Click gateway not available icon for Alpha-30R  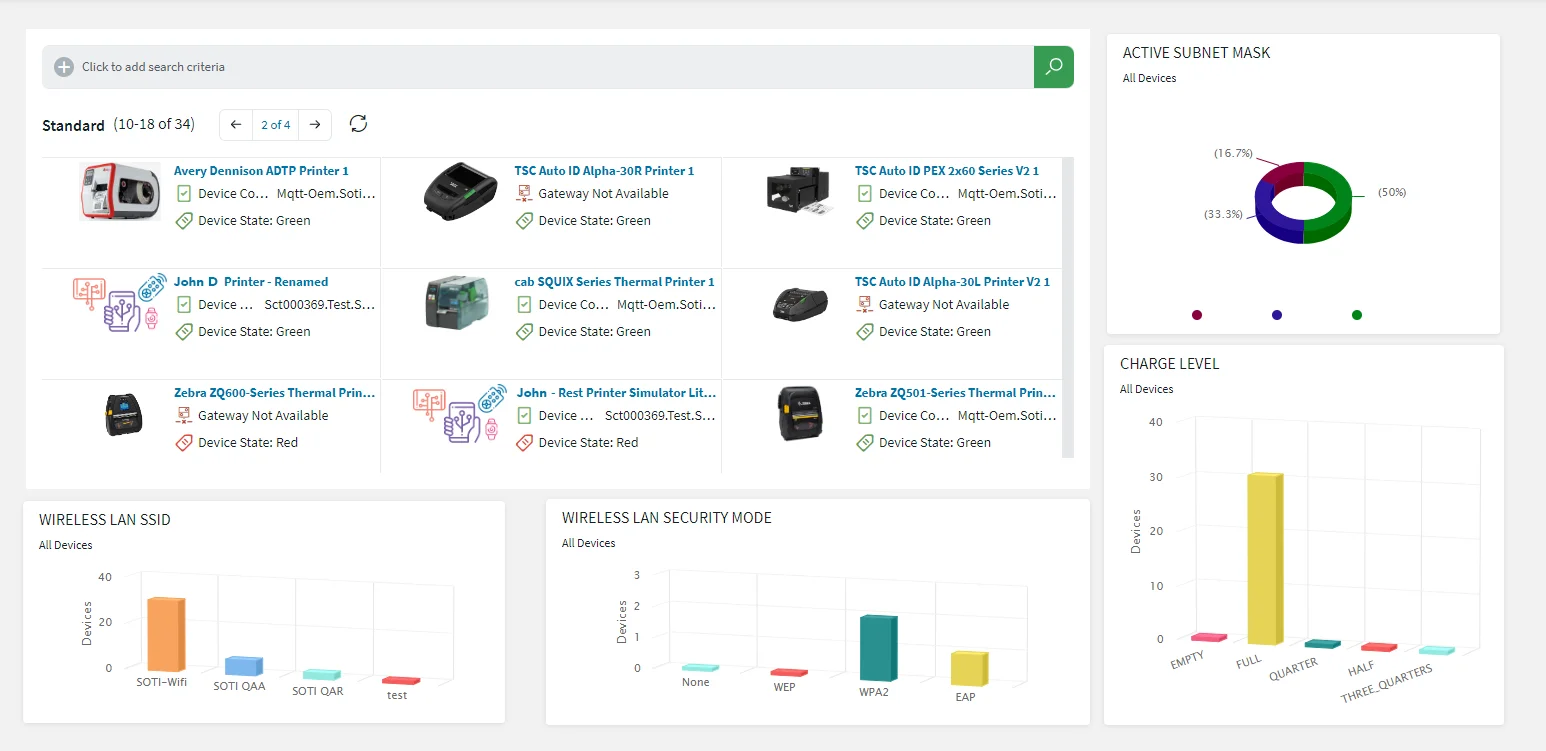[x=524, y=194]
